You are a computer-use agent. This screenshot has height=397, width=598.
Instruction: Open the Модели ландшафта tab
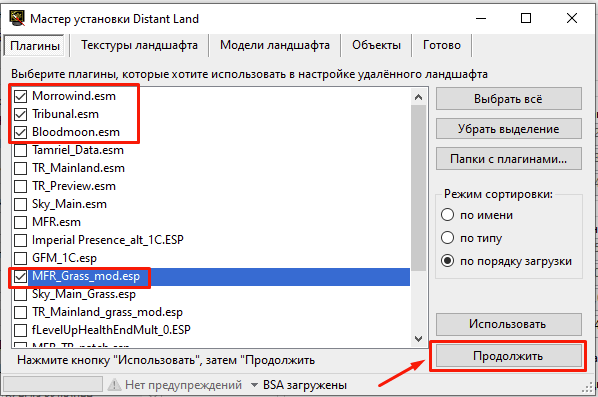[275, 45]
